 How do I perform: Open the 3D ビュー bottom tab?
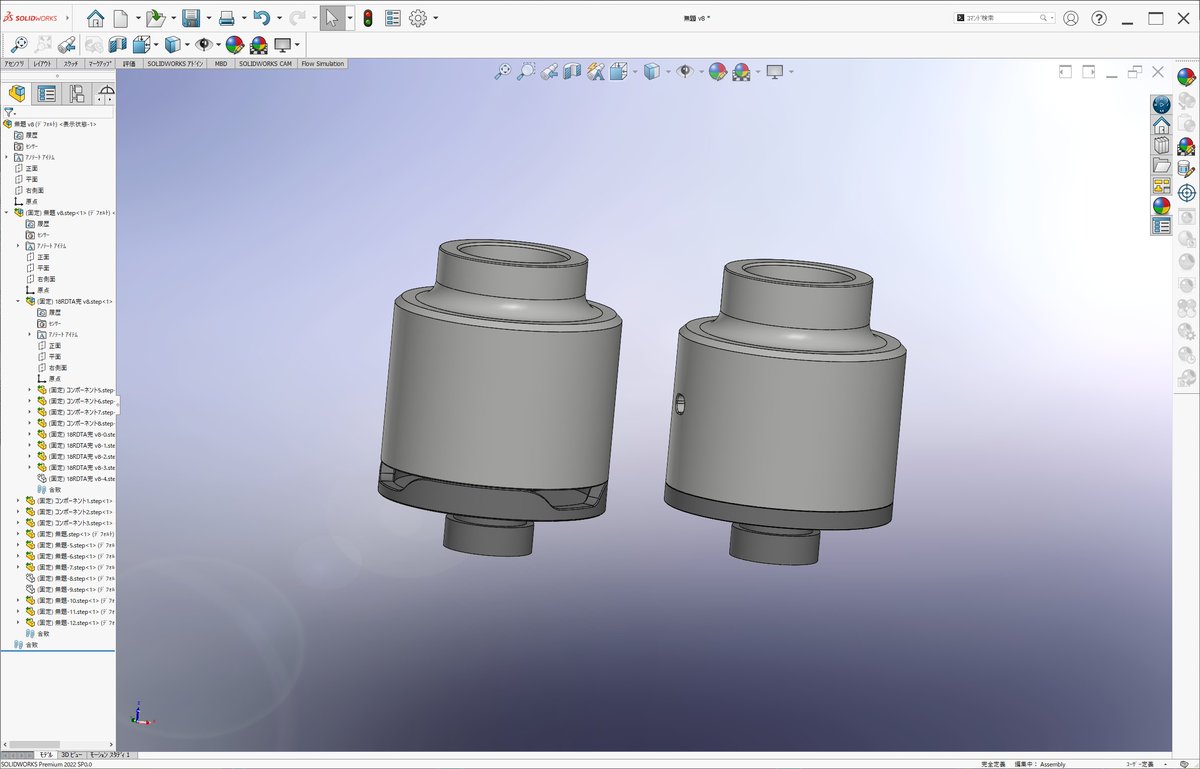[71, 755]
